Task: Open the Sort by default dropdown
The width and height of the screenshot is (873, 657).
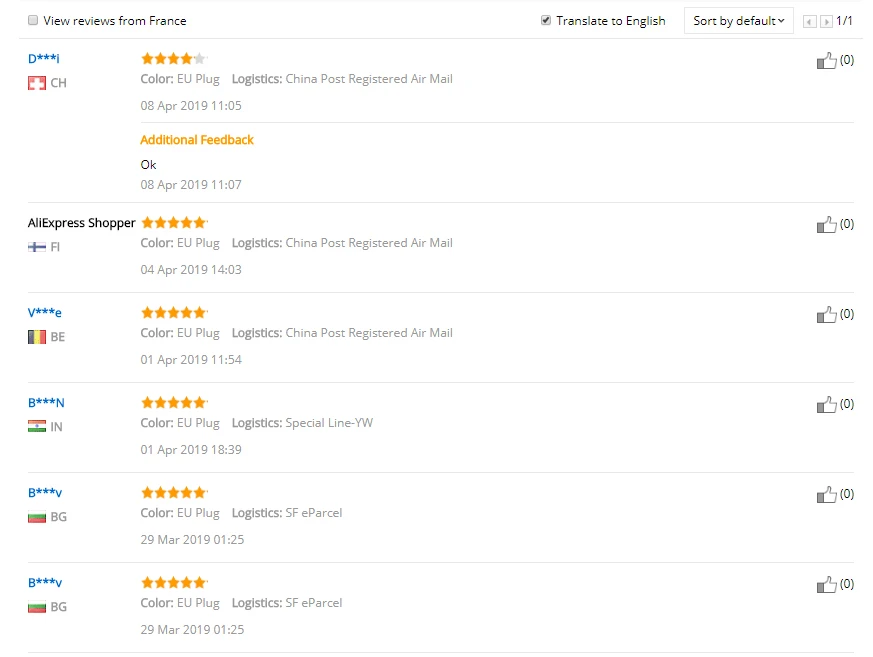Action: point(738,21)
